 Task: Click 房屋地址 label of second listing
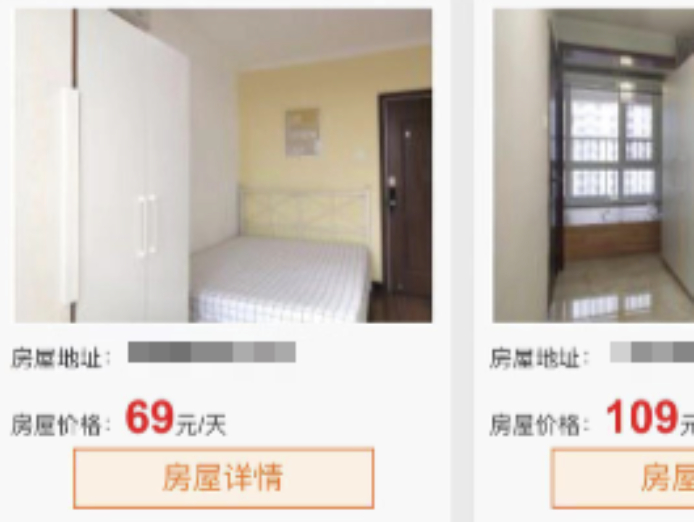click(540, 358)
